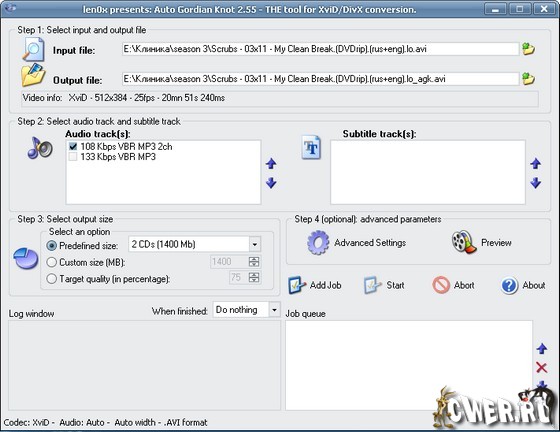Move subtitle track up with arrow
560x432 pixels.
tap(535, 164)
